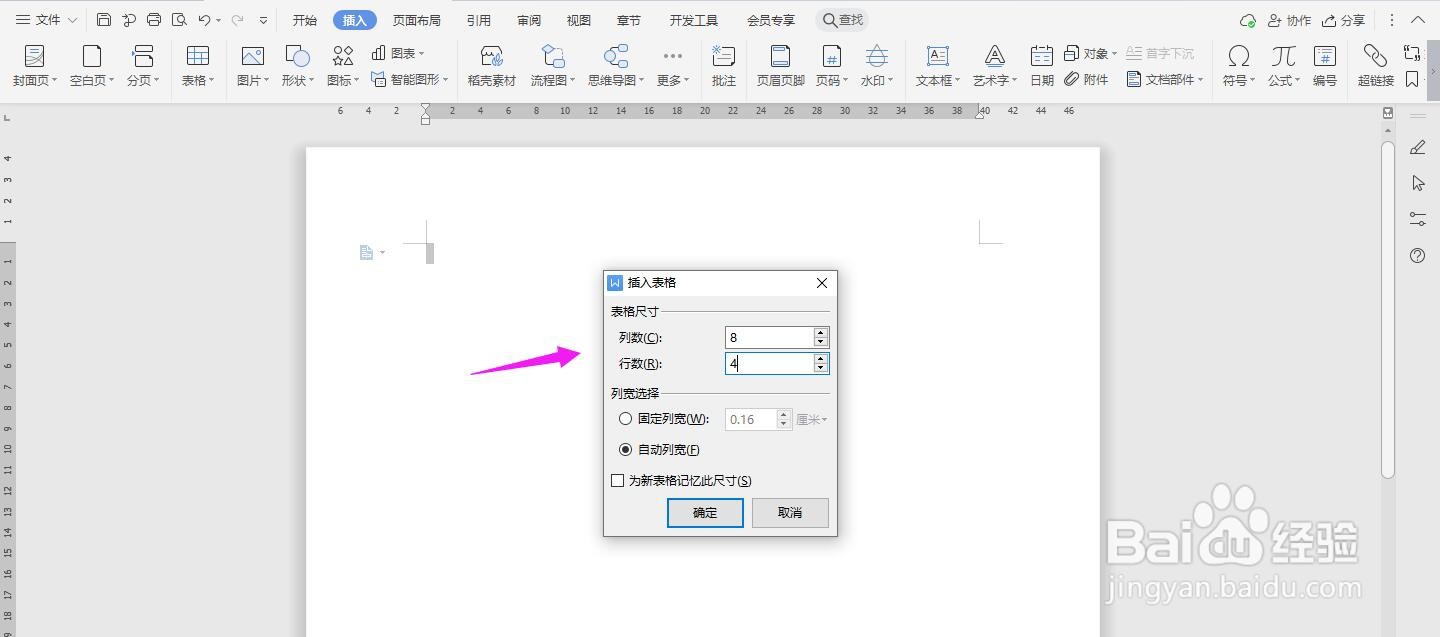The image size is (1440, 637).
Task: Check 为新表格记忆此尺寸 checkbox
Action: pos(617,481)
